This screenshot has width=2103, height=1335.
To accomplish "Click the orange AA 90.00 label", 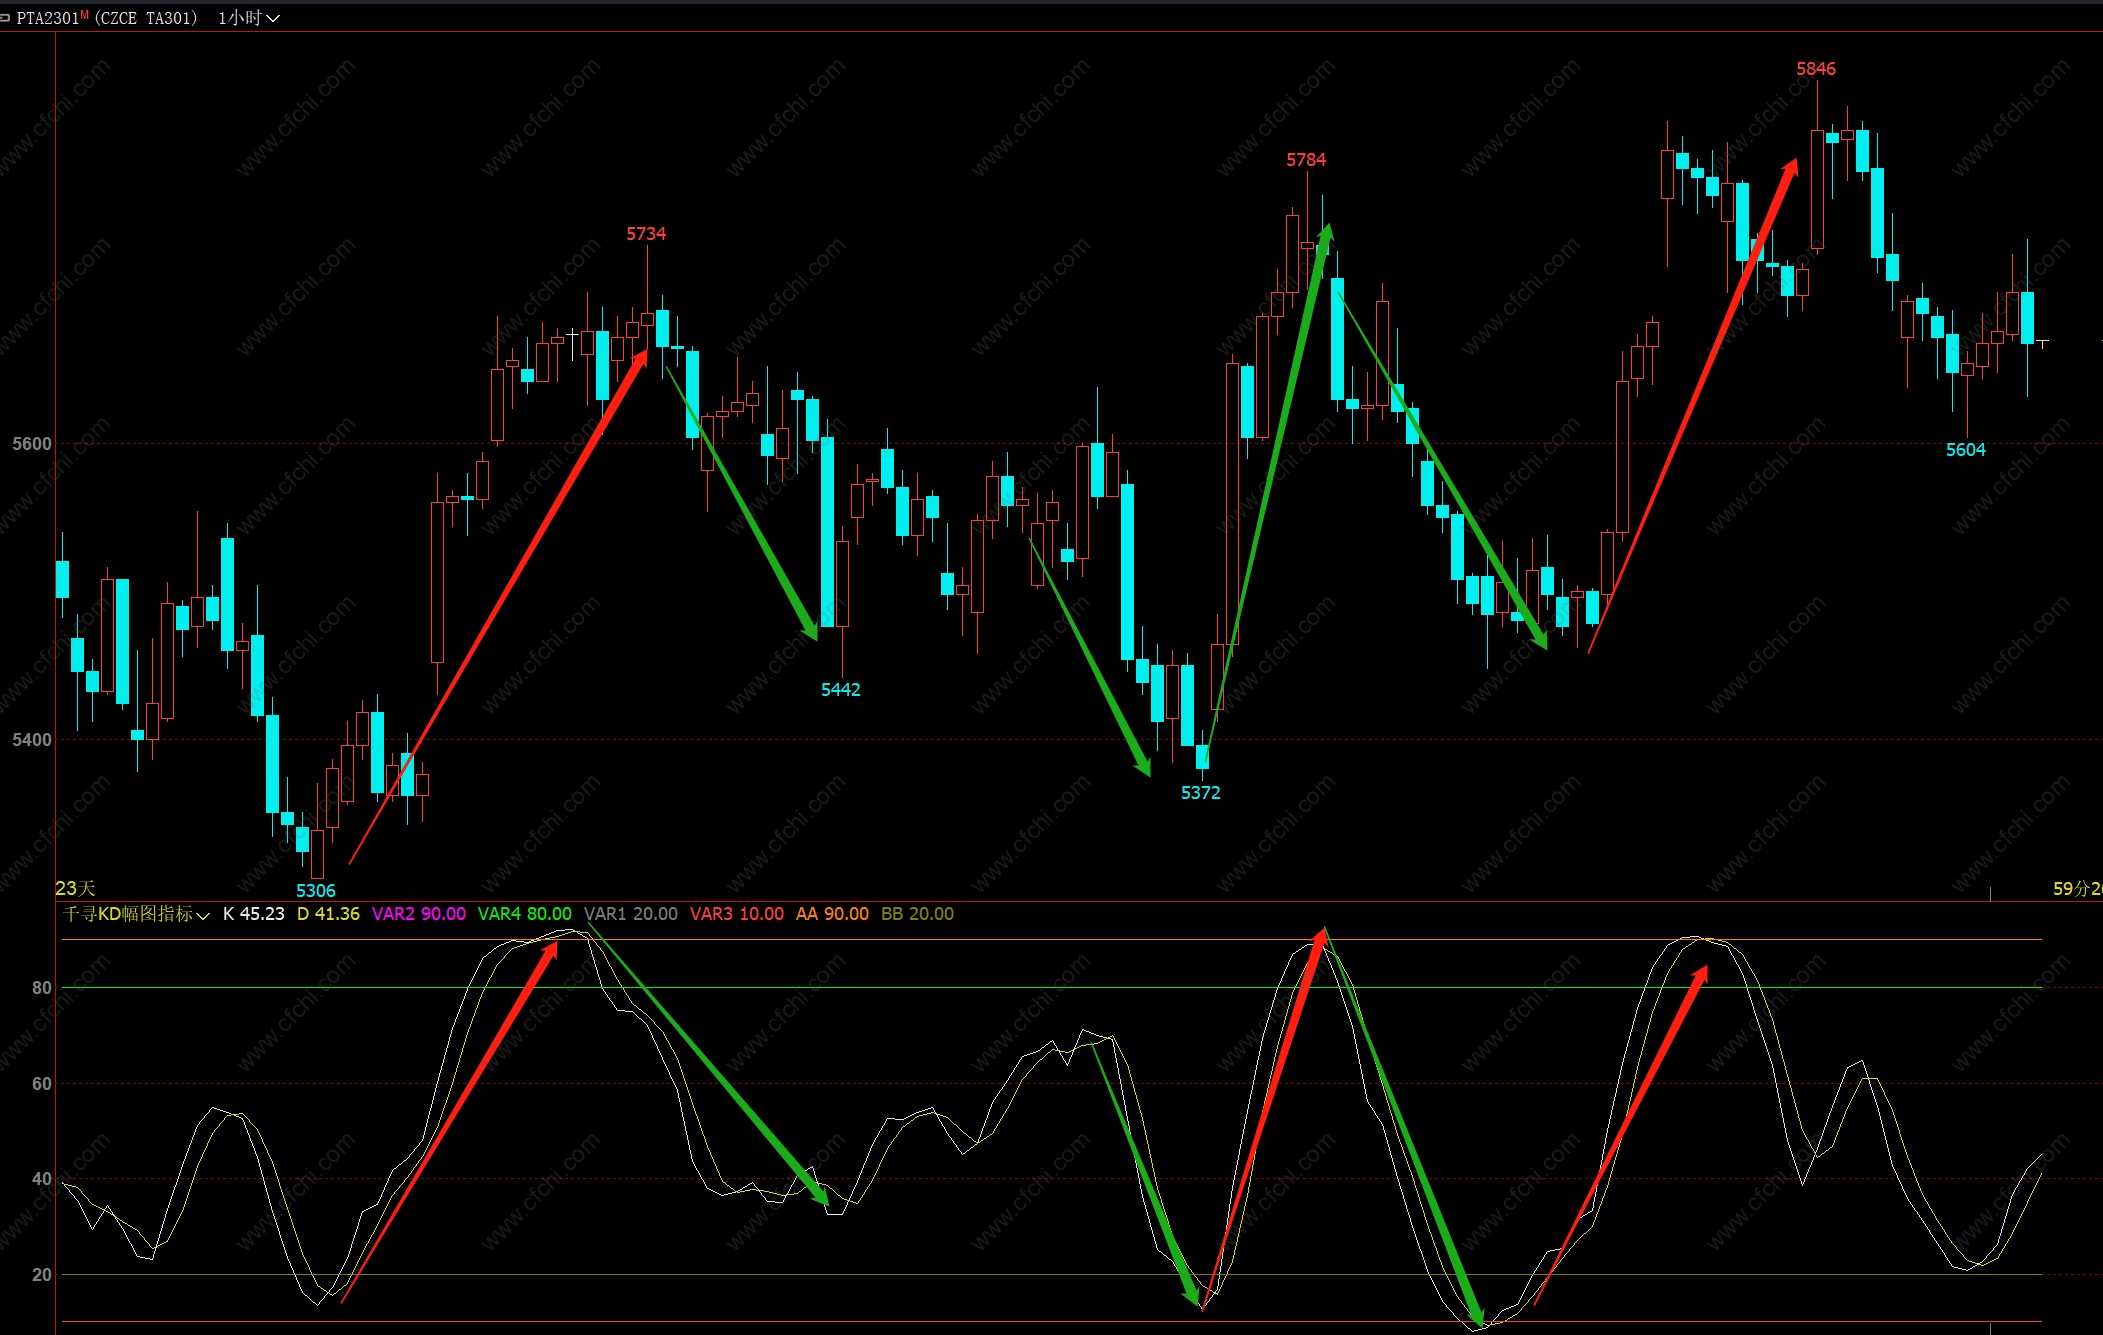I will point(832,914).
